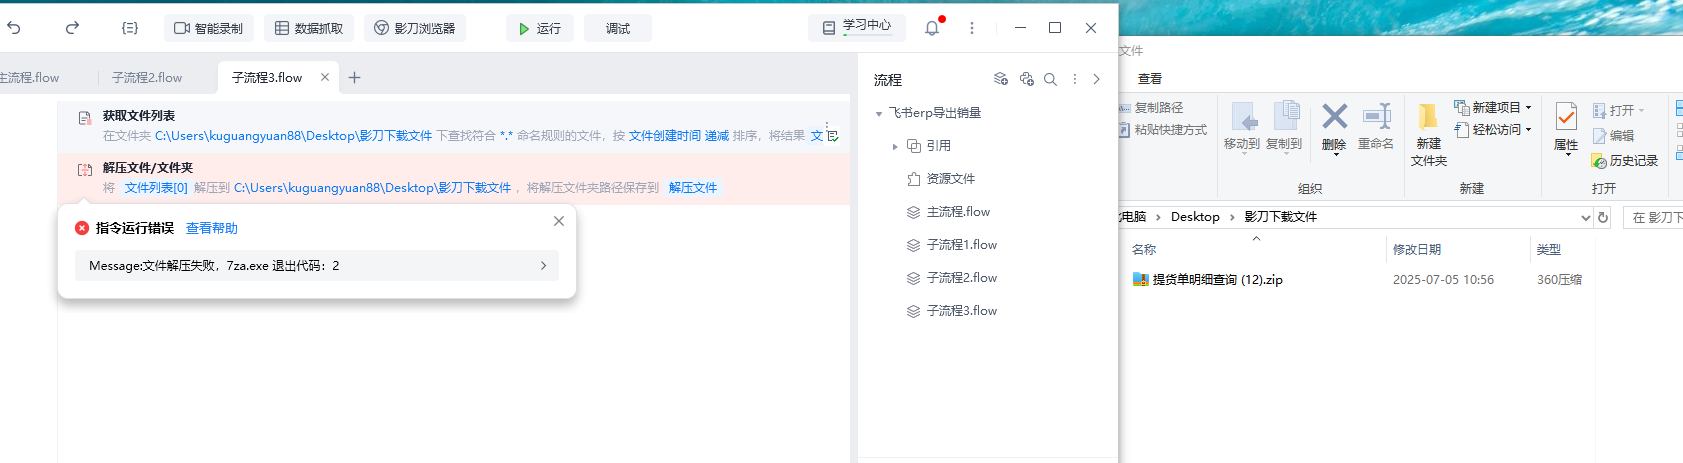Expand the 引用 tree node
Screen dimensions: 1683x463
pyautogui.click(x=895, y=146)
